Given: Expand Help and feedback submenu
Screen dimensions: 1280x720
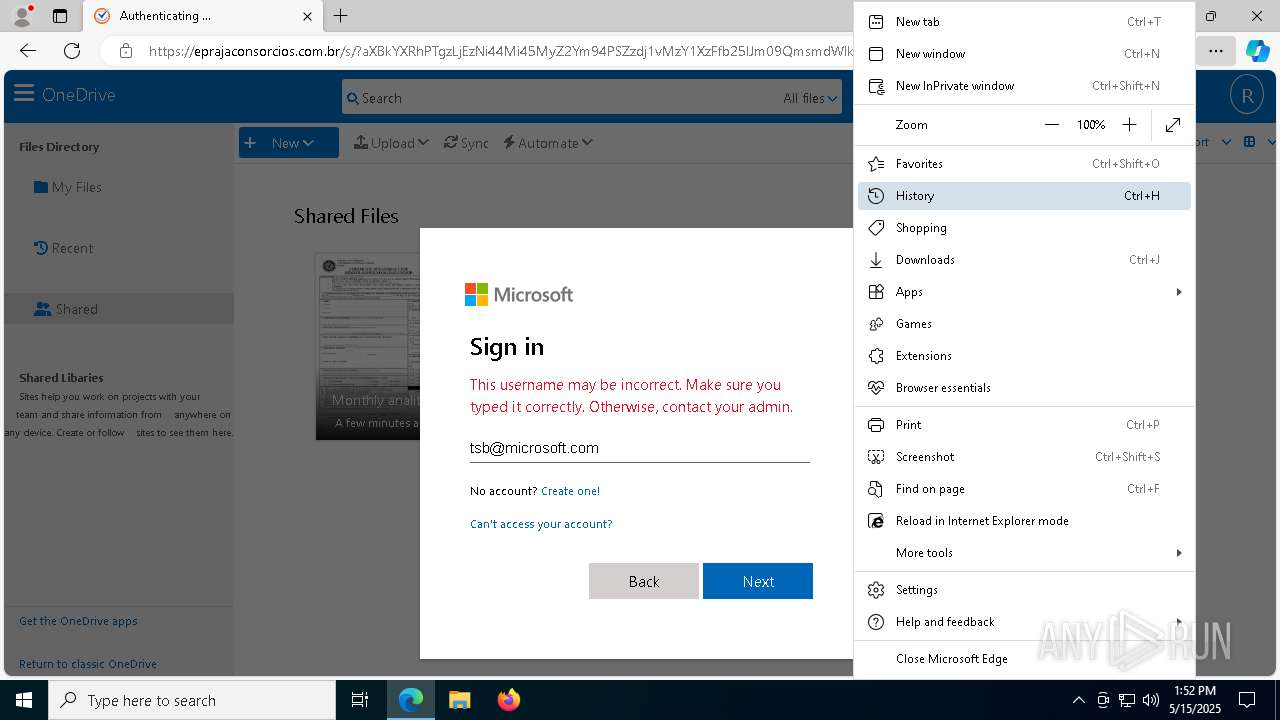Looking at the screenshot, I should click(x=1024, y=622).
